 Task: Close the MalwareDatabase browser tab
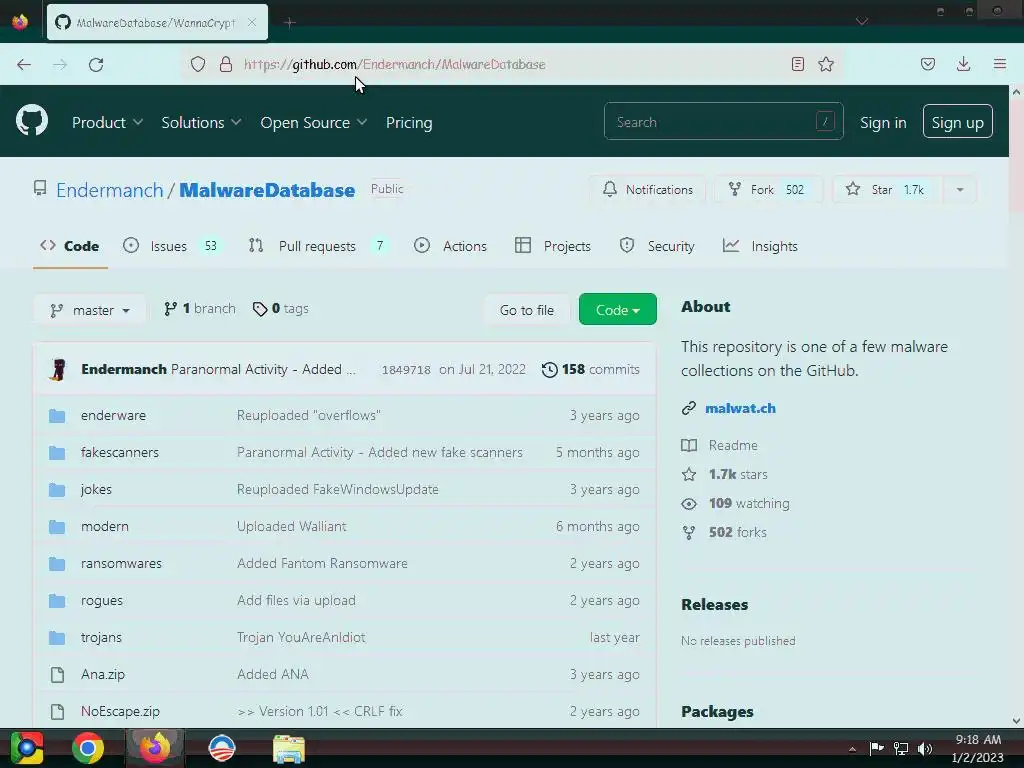[251, 22]
